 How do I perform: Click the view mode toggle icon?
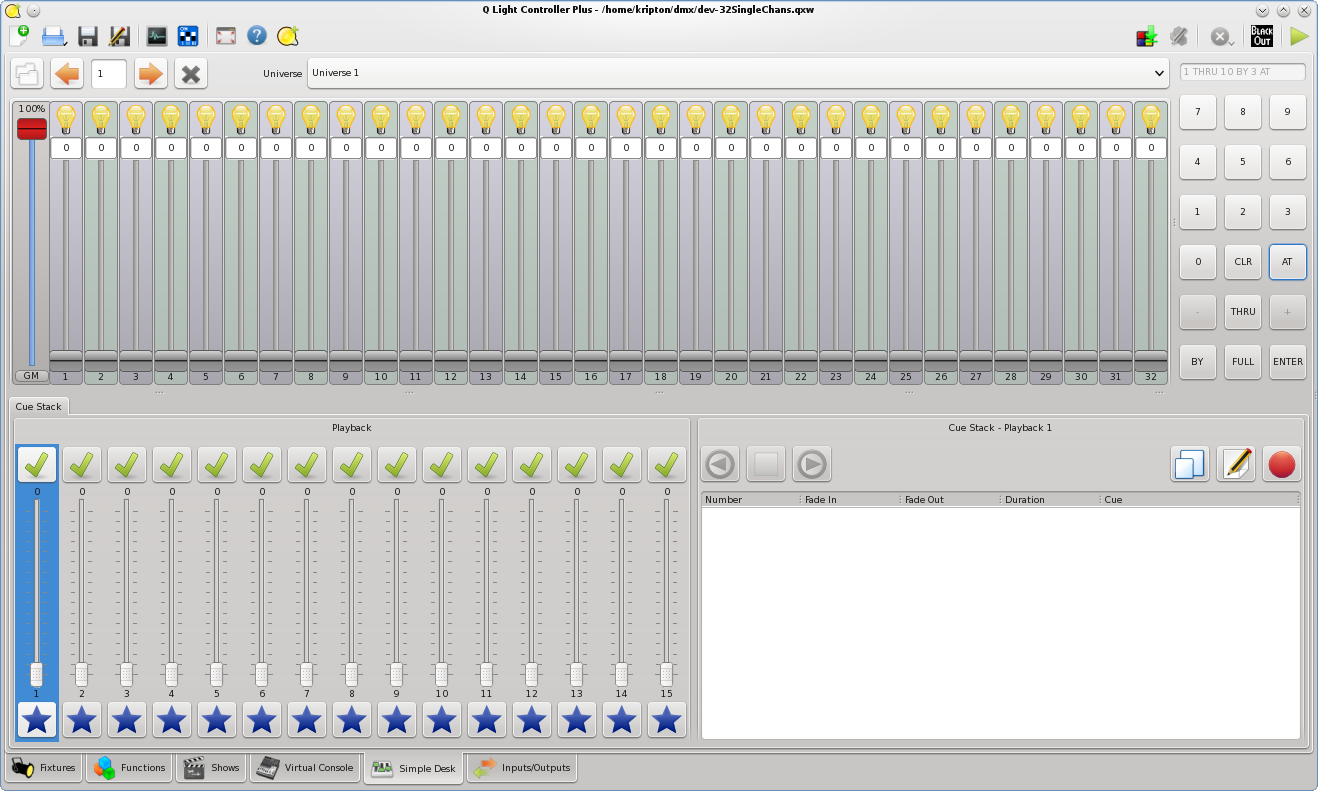[x=27, y=74]
